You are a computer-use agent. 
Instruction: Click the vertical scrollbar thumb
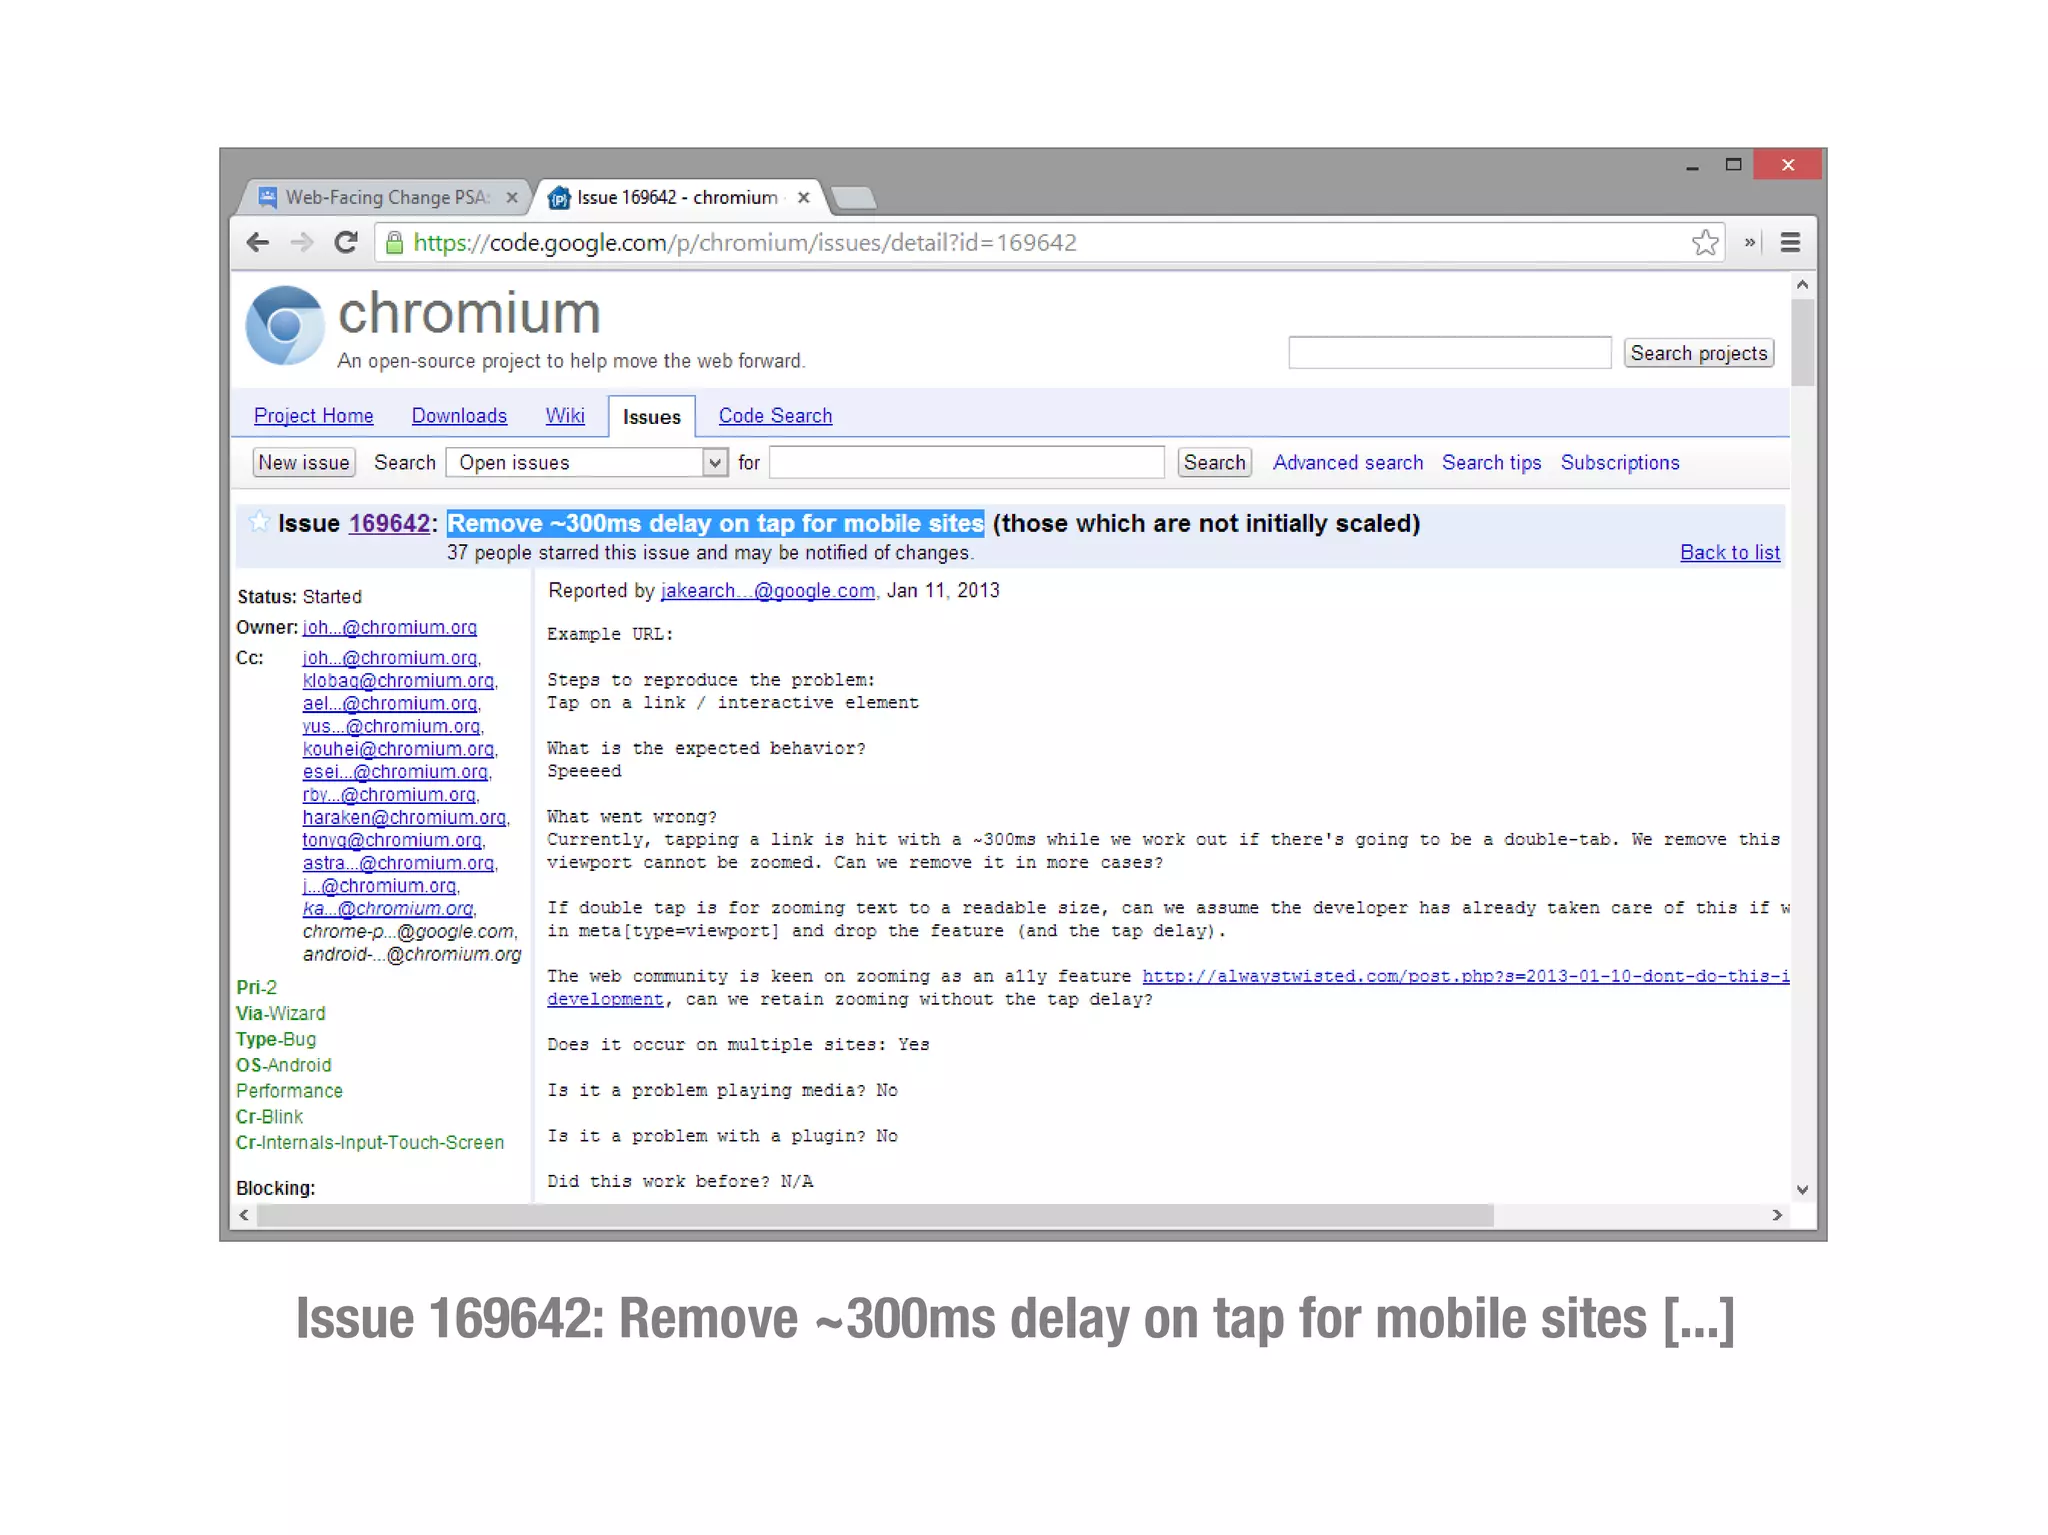(1802, 342)
